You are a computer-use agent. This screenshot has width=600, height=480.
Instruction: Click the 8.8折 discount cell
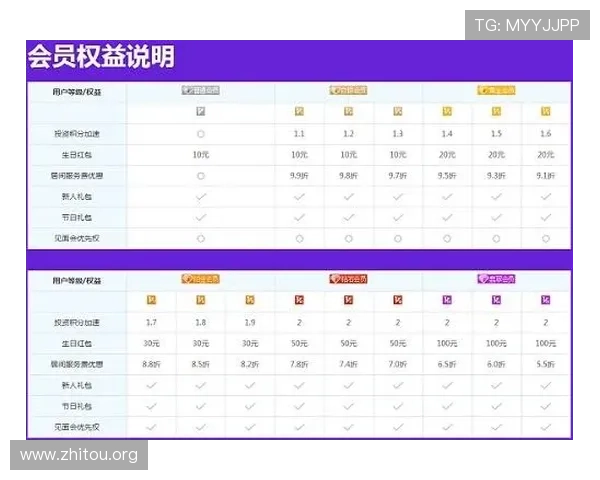tap(151, 364)
